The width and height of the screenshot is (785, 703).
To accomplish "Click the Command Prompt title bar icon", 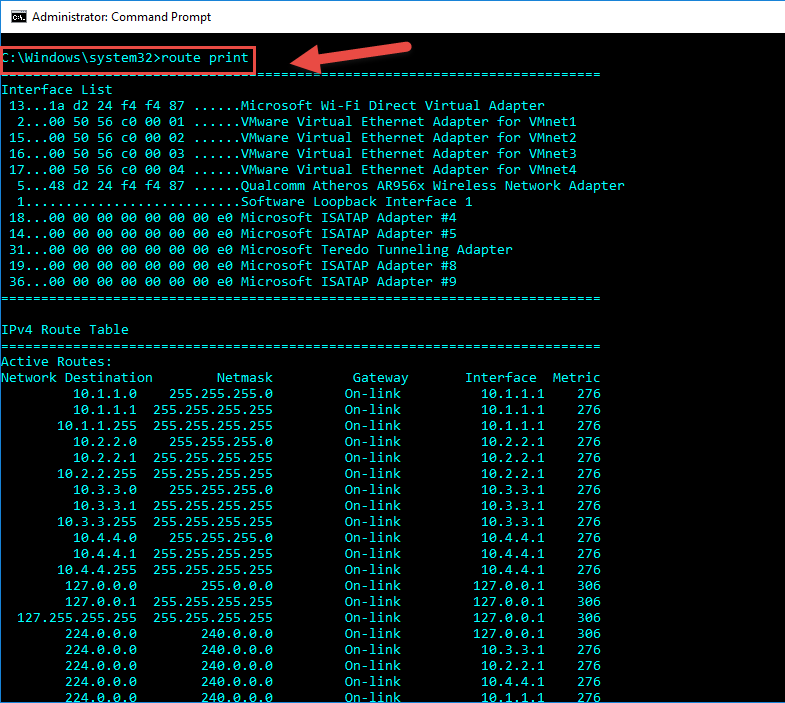I will 19,17.
